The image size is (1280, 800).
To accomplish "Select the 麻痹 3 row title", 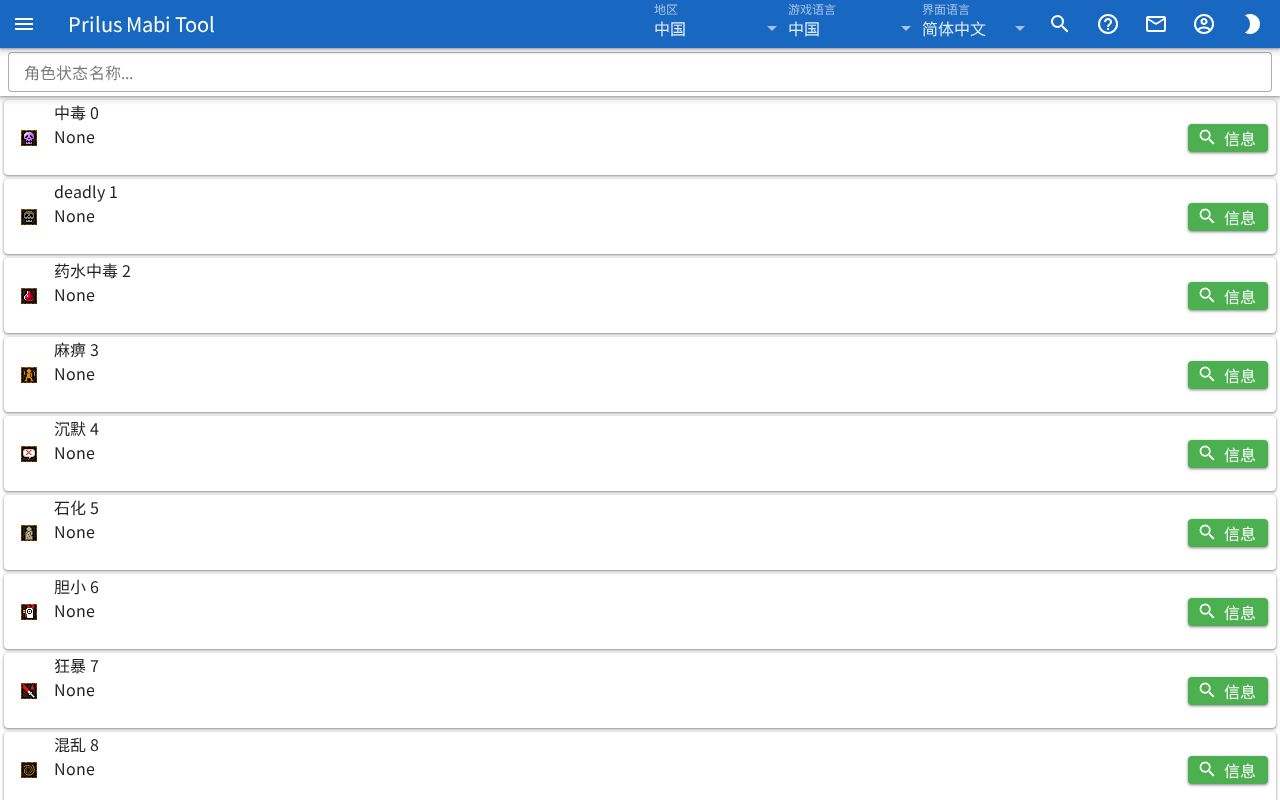I will (76, 350).
